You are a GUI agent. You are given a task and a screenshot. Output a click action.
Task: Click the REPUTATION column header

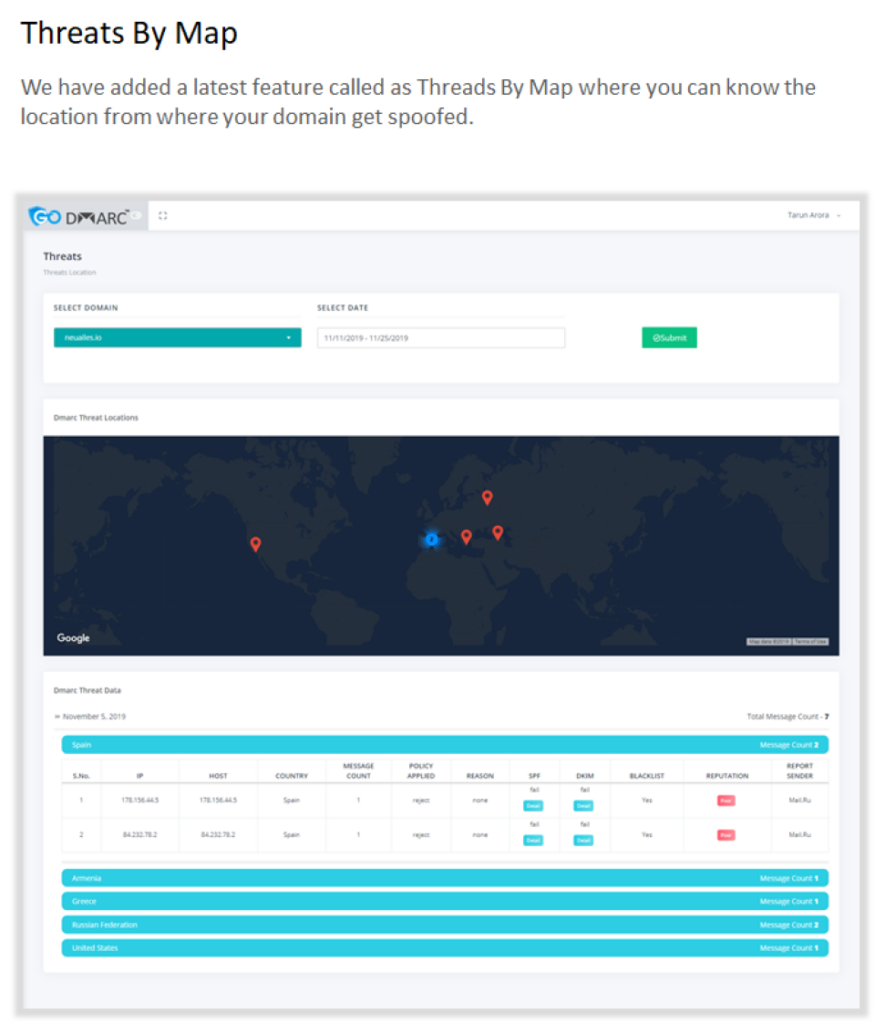(x=727, y=776)
